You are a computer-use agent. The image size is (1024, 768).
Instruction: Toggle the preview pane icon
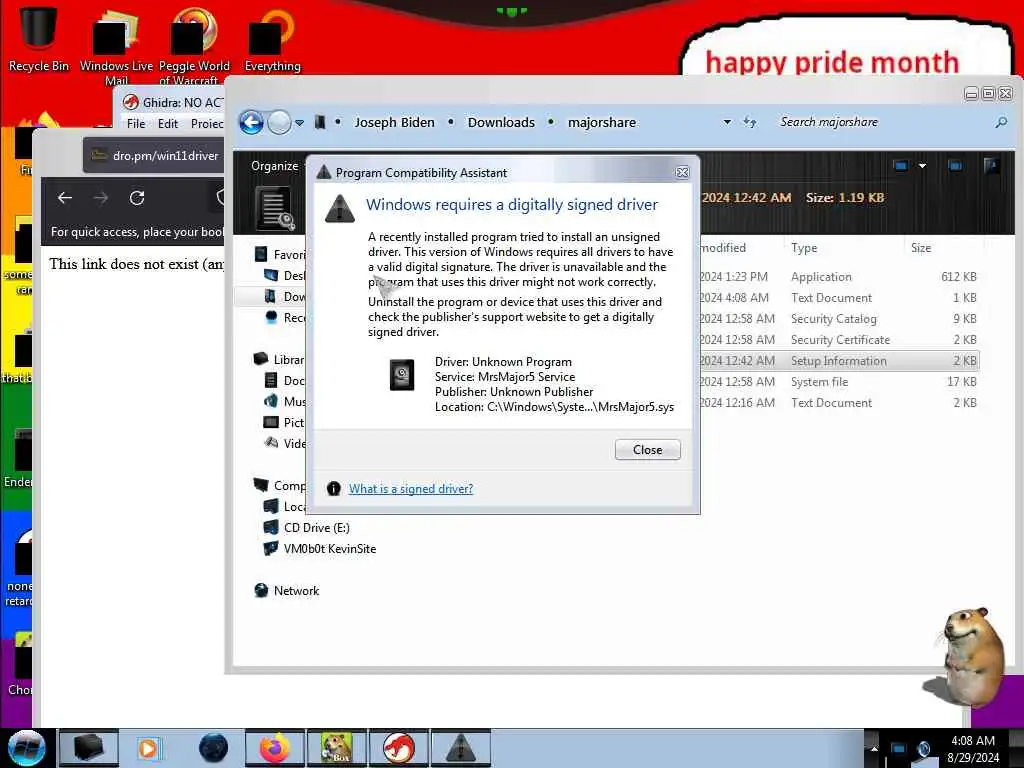pos(955,166)
